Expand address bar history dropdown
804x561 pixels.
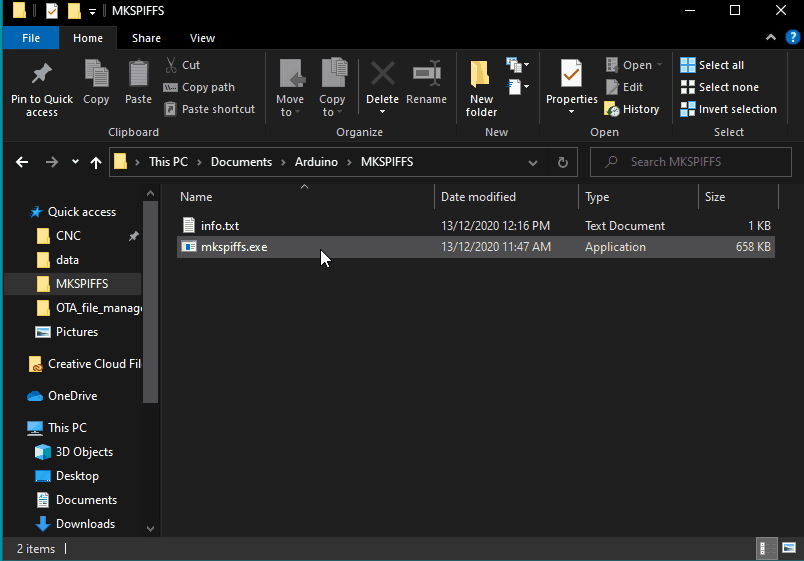pos(533,163)
